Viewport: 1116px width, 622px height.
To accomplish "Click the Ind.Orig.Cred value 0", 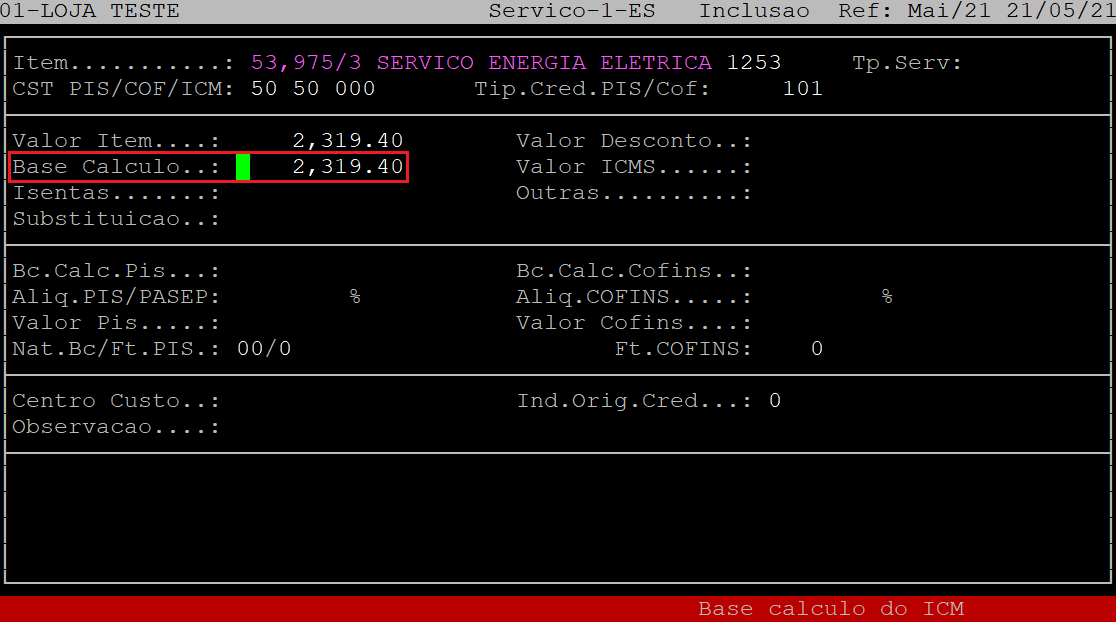I will coord(774,401).
